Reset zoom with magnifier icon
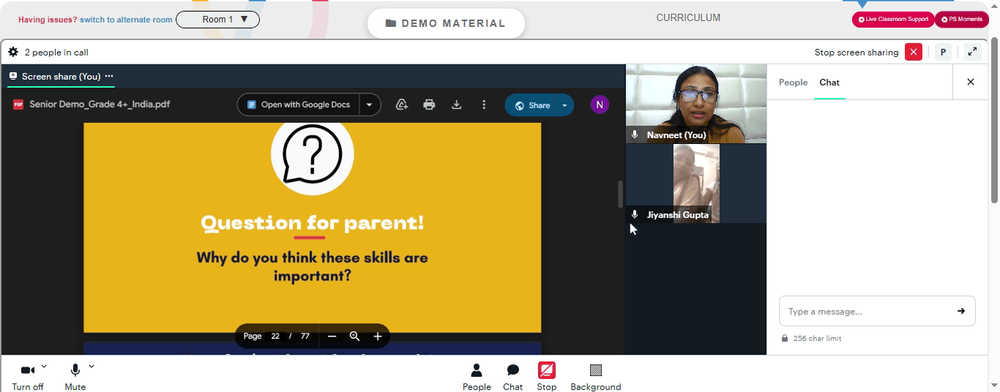This screenshot has height=392, width=1000. click(355, 336)
